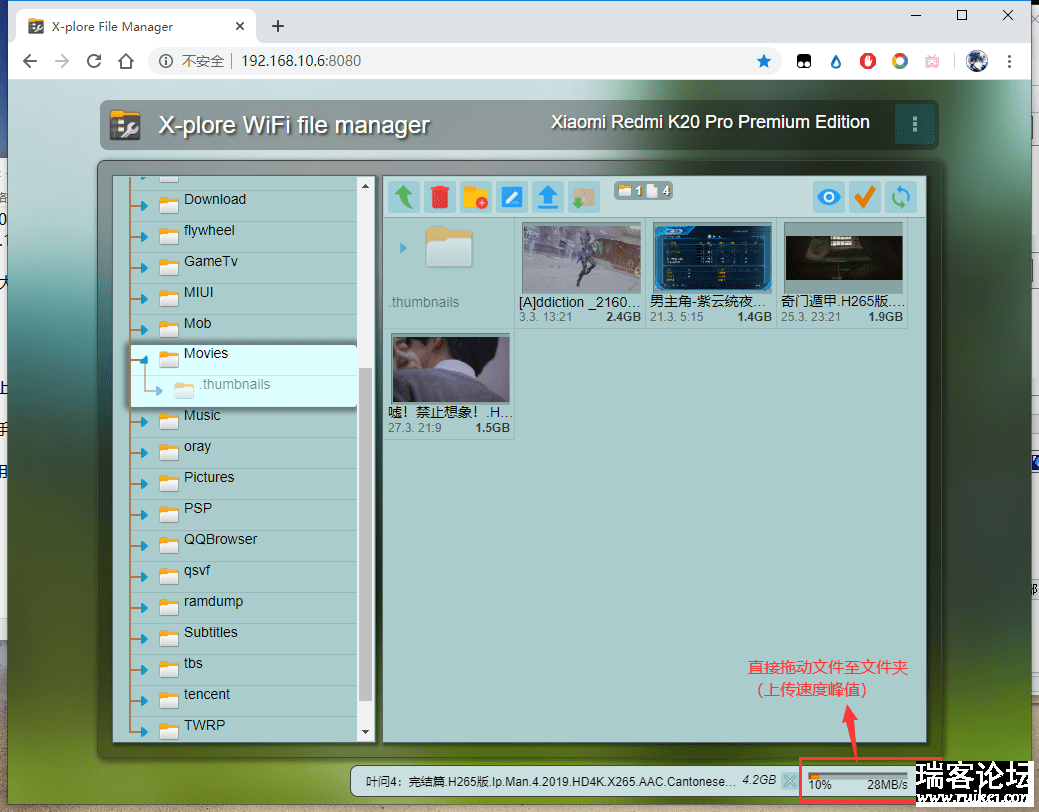Open the Subtitles folder in tree
Image resolution: width=1039 pixels, height=812 pixels.
pyautogui.click(x=244, y=638)
